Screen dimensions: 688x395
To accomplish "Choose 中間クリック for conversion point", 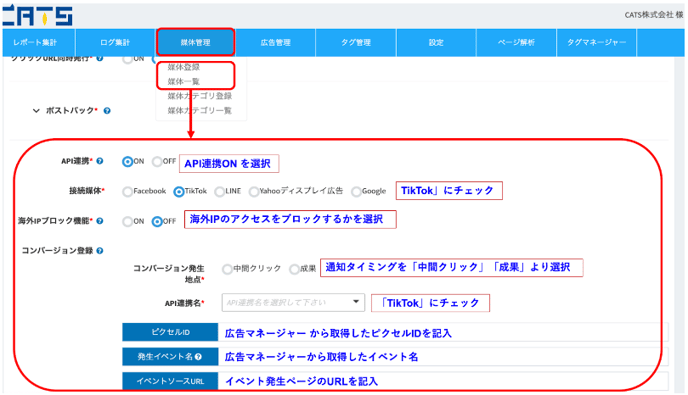I will [x=227, y=269].
